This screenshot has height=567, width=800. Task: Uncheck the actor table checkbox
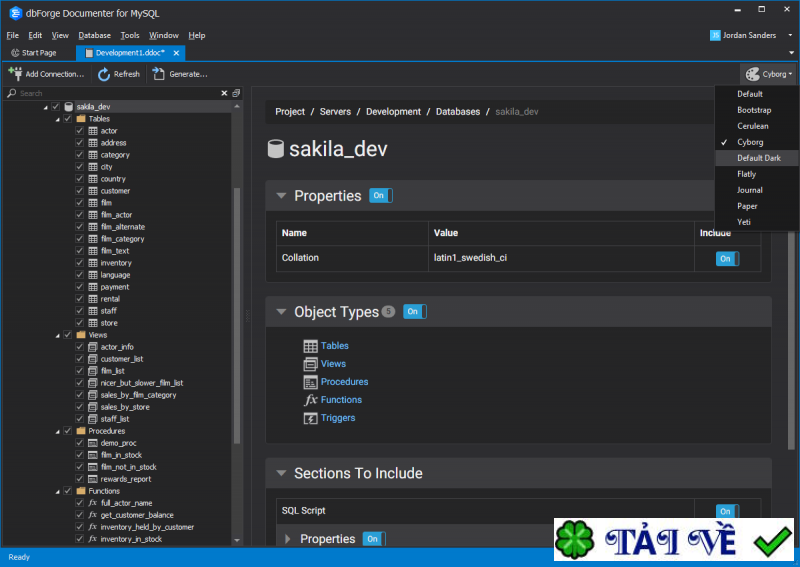tap(79, 131)
